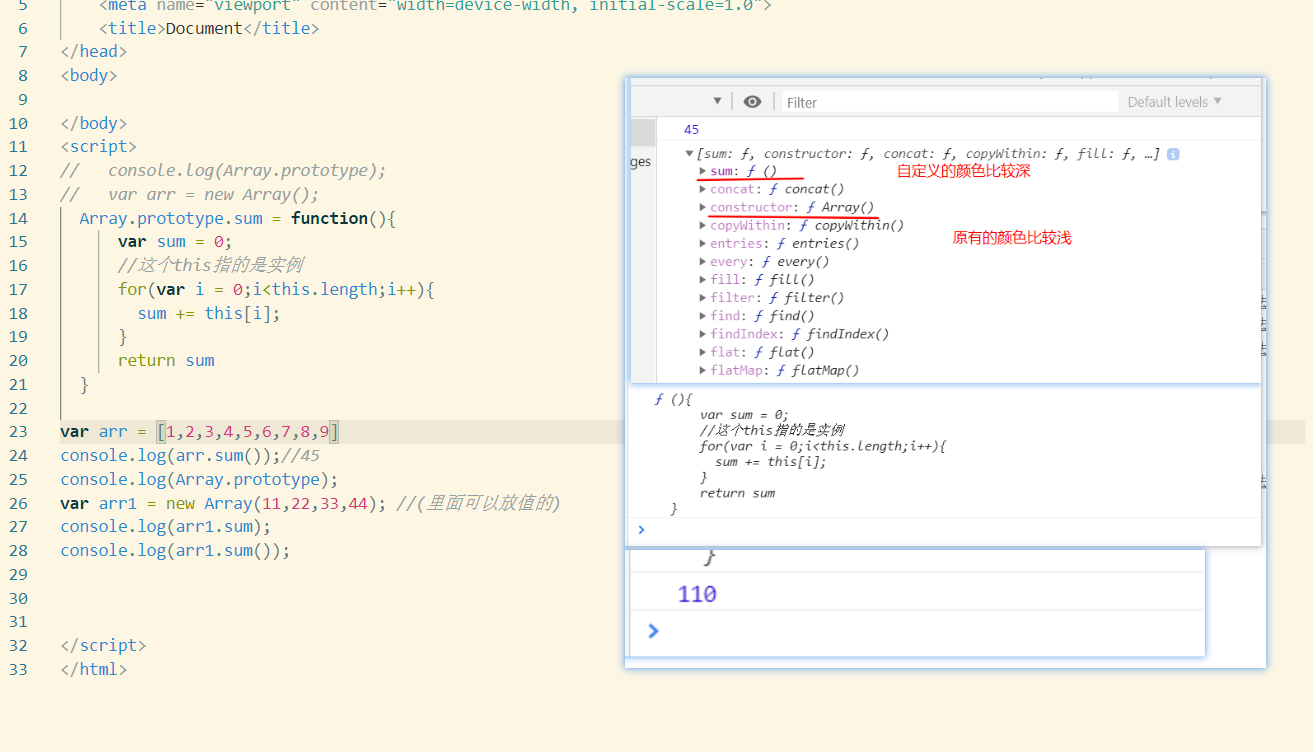The width and height of the screenshot is (1313, 752).
Task: Click the "var arr1 = new Array(11,22,33,44);" line
Action: [224, 503]
